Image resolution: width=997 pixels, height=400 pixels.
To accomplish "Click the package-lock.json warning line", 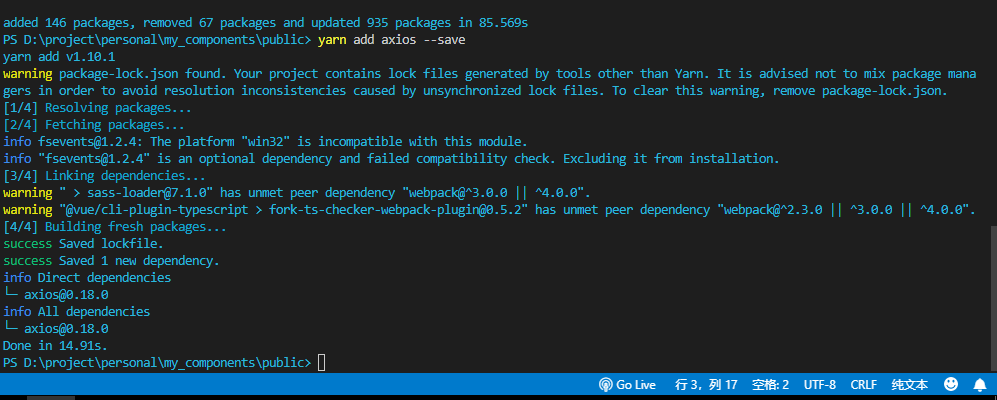I will [x=489, y=83].
